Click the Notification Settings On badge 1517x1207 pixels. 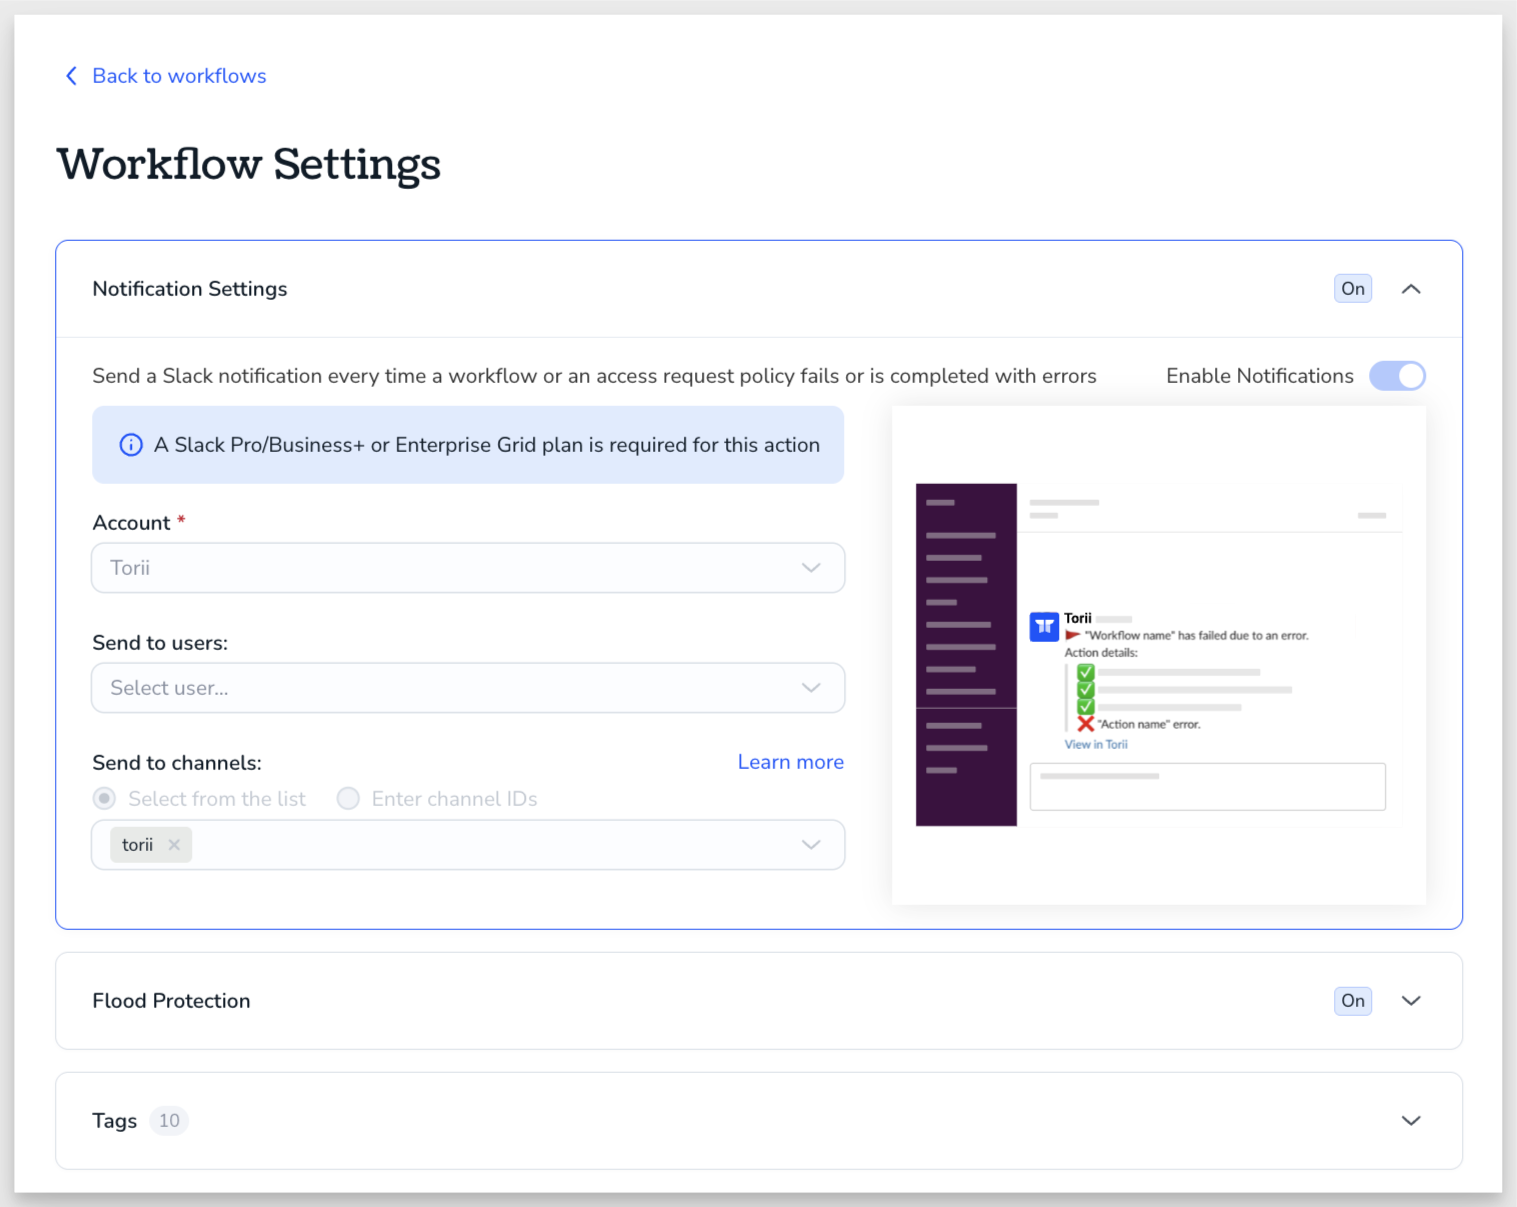point(1352,289)
